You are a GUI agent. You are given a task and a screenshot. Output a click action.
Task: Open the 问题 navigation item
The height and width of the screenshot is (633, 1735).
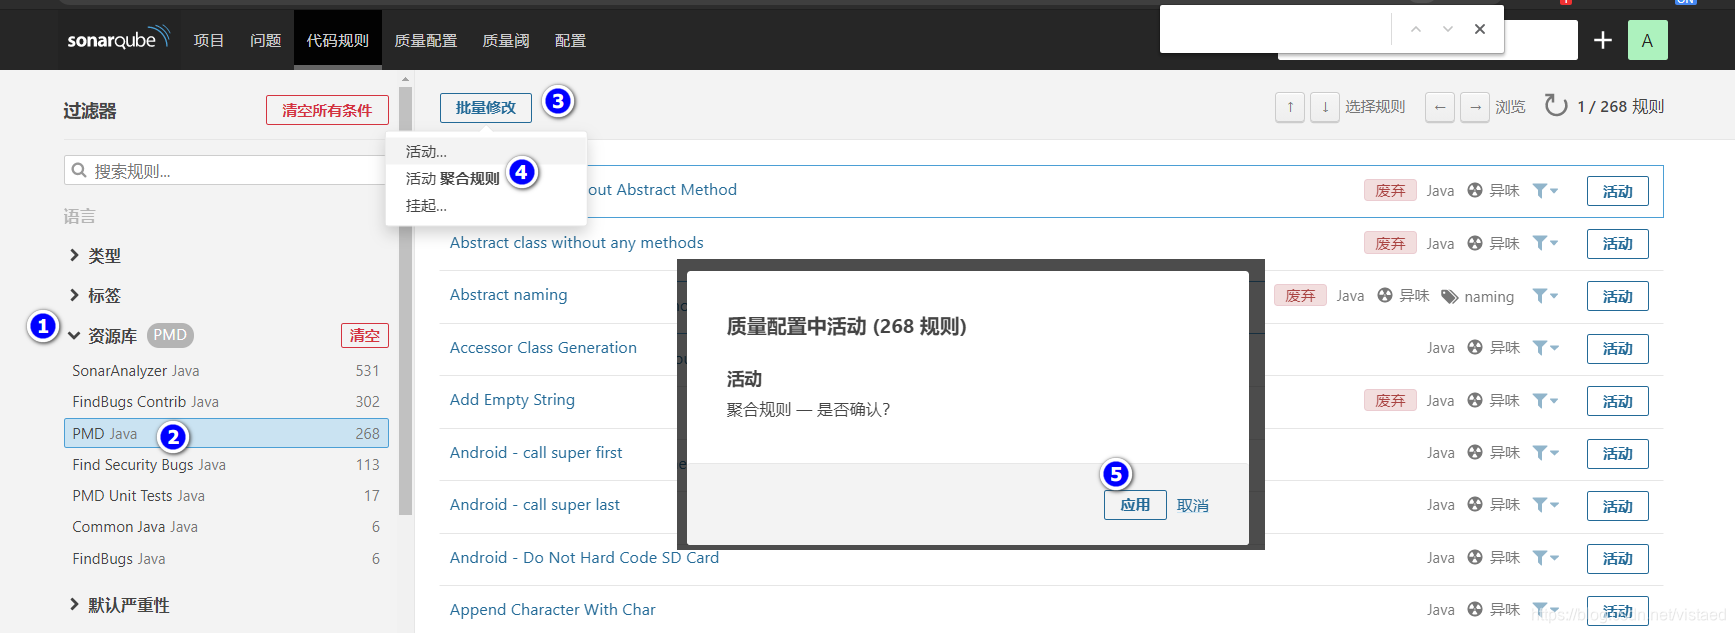266,40
